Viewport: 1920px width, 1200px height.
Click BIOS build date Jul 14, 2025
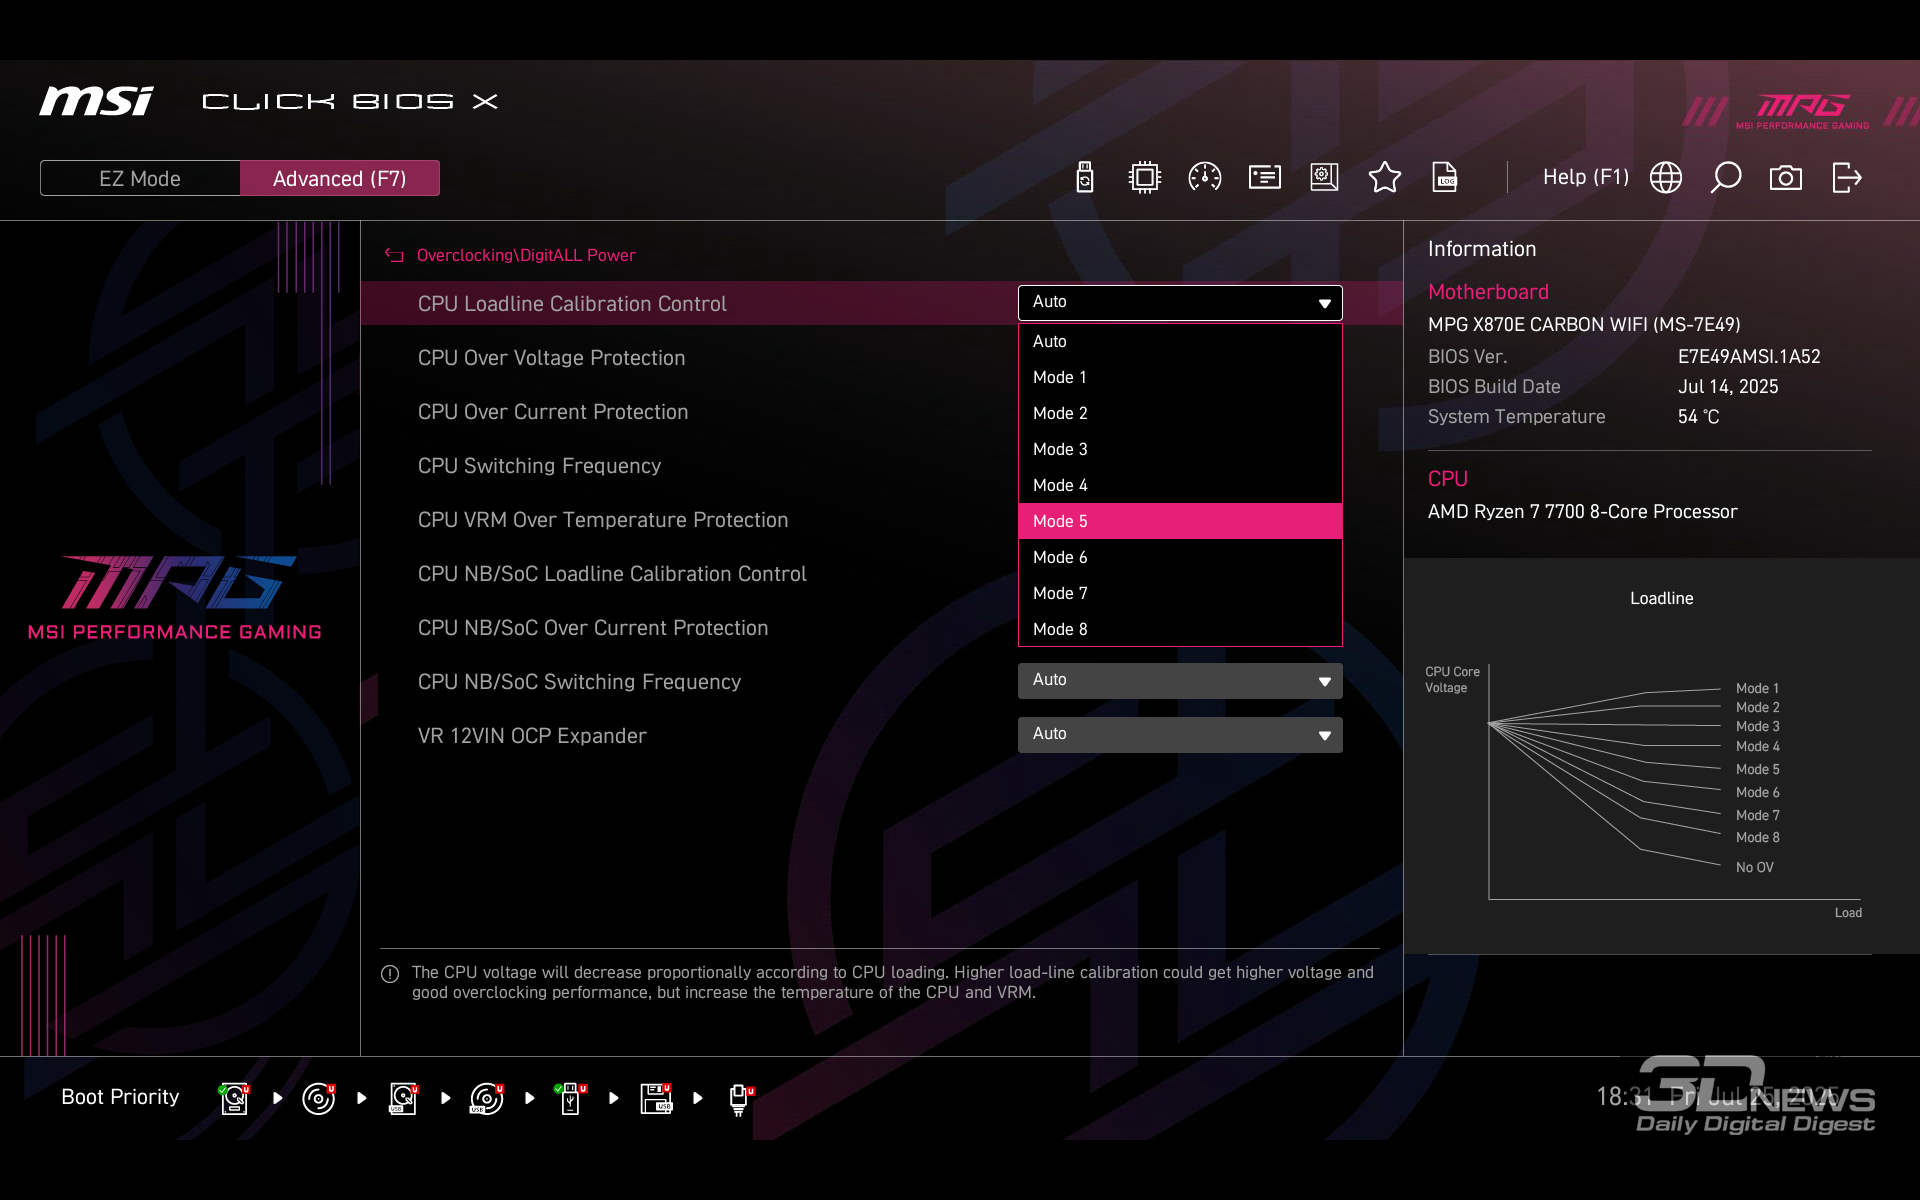(1728, 387)
